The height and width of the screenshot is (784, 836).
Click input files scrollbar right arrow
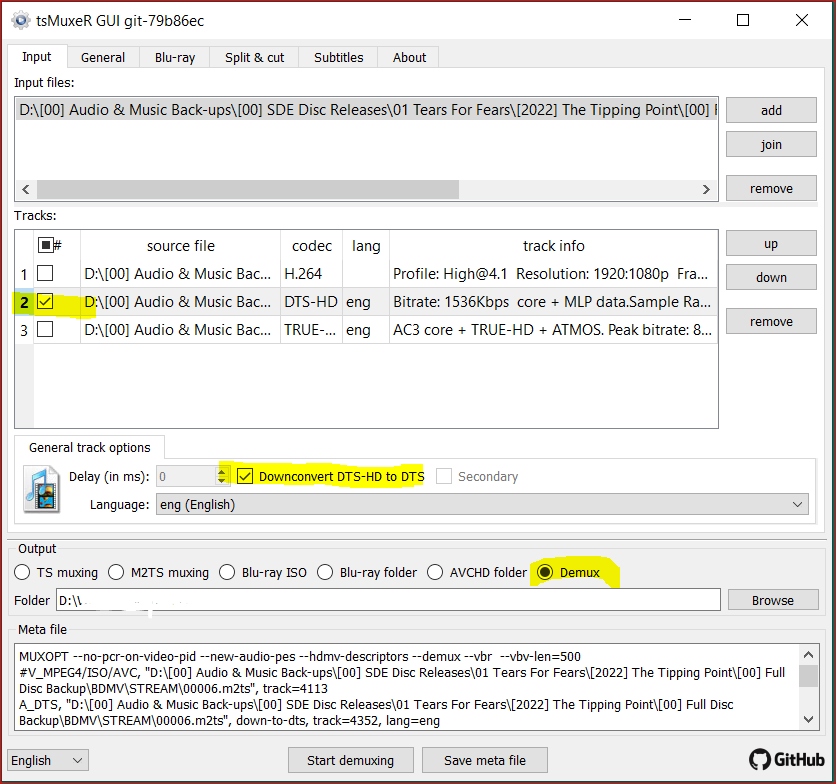click(x=706, y=189)
